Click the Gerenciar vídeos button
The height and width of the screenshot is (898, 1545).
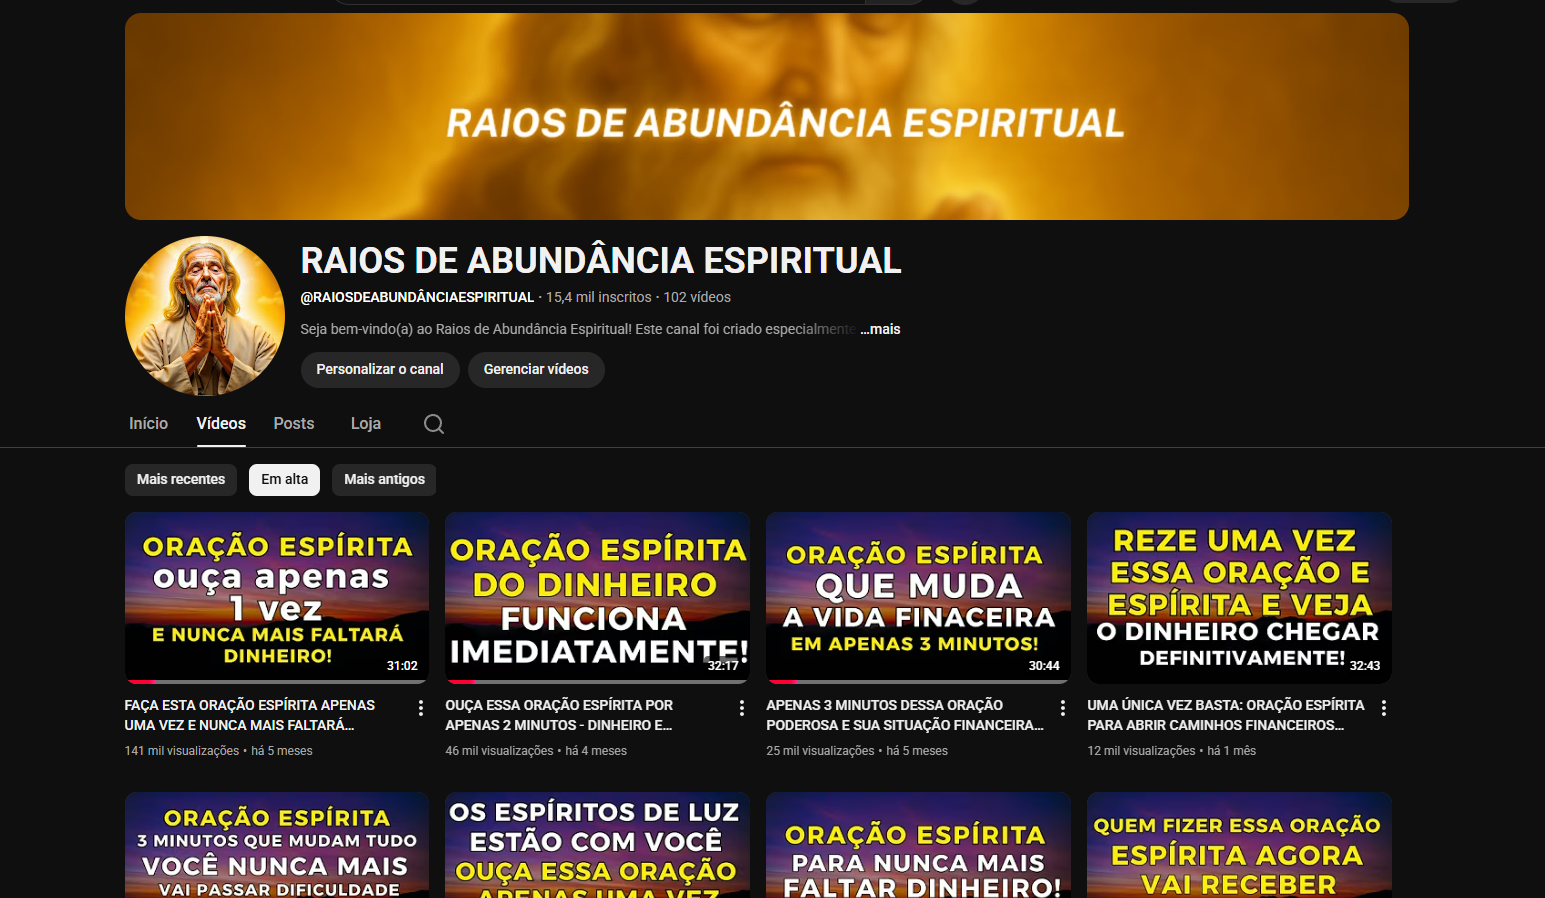[x=536, y=370]
